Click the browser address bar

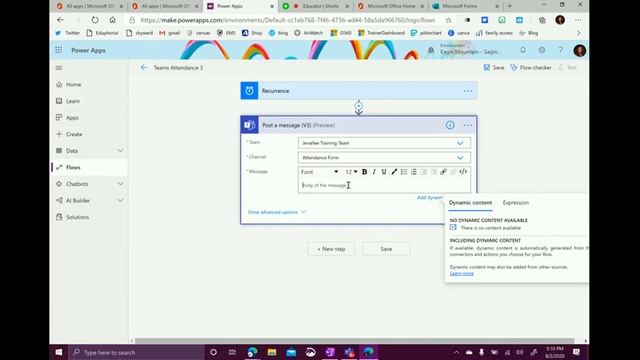(x=287, y=20)
